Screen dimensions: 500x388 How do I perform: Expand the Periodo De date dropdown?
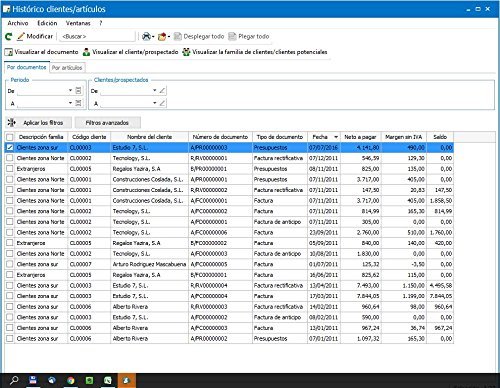click(70, 90)
